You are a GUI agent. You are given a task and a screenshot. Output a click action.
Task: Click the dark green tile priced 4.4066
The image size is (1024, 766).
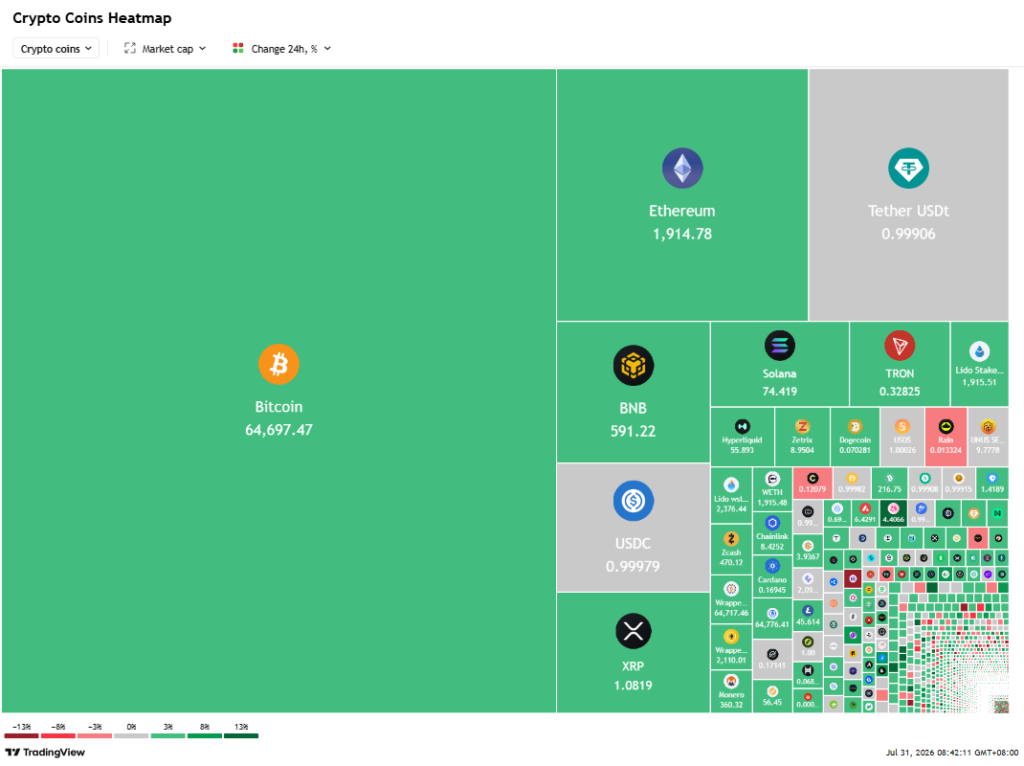pyautogui.click(x=893, y=513)
